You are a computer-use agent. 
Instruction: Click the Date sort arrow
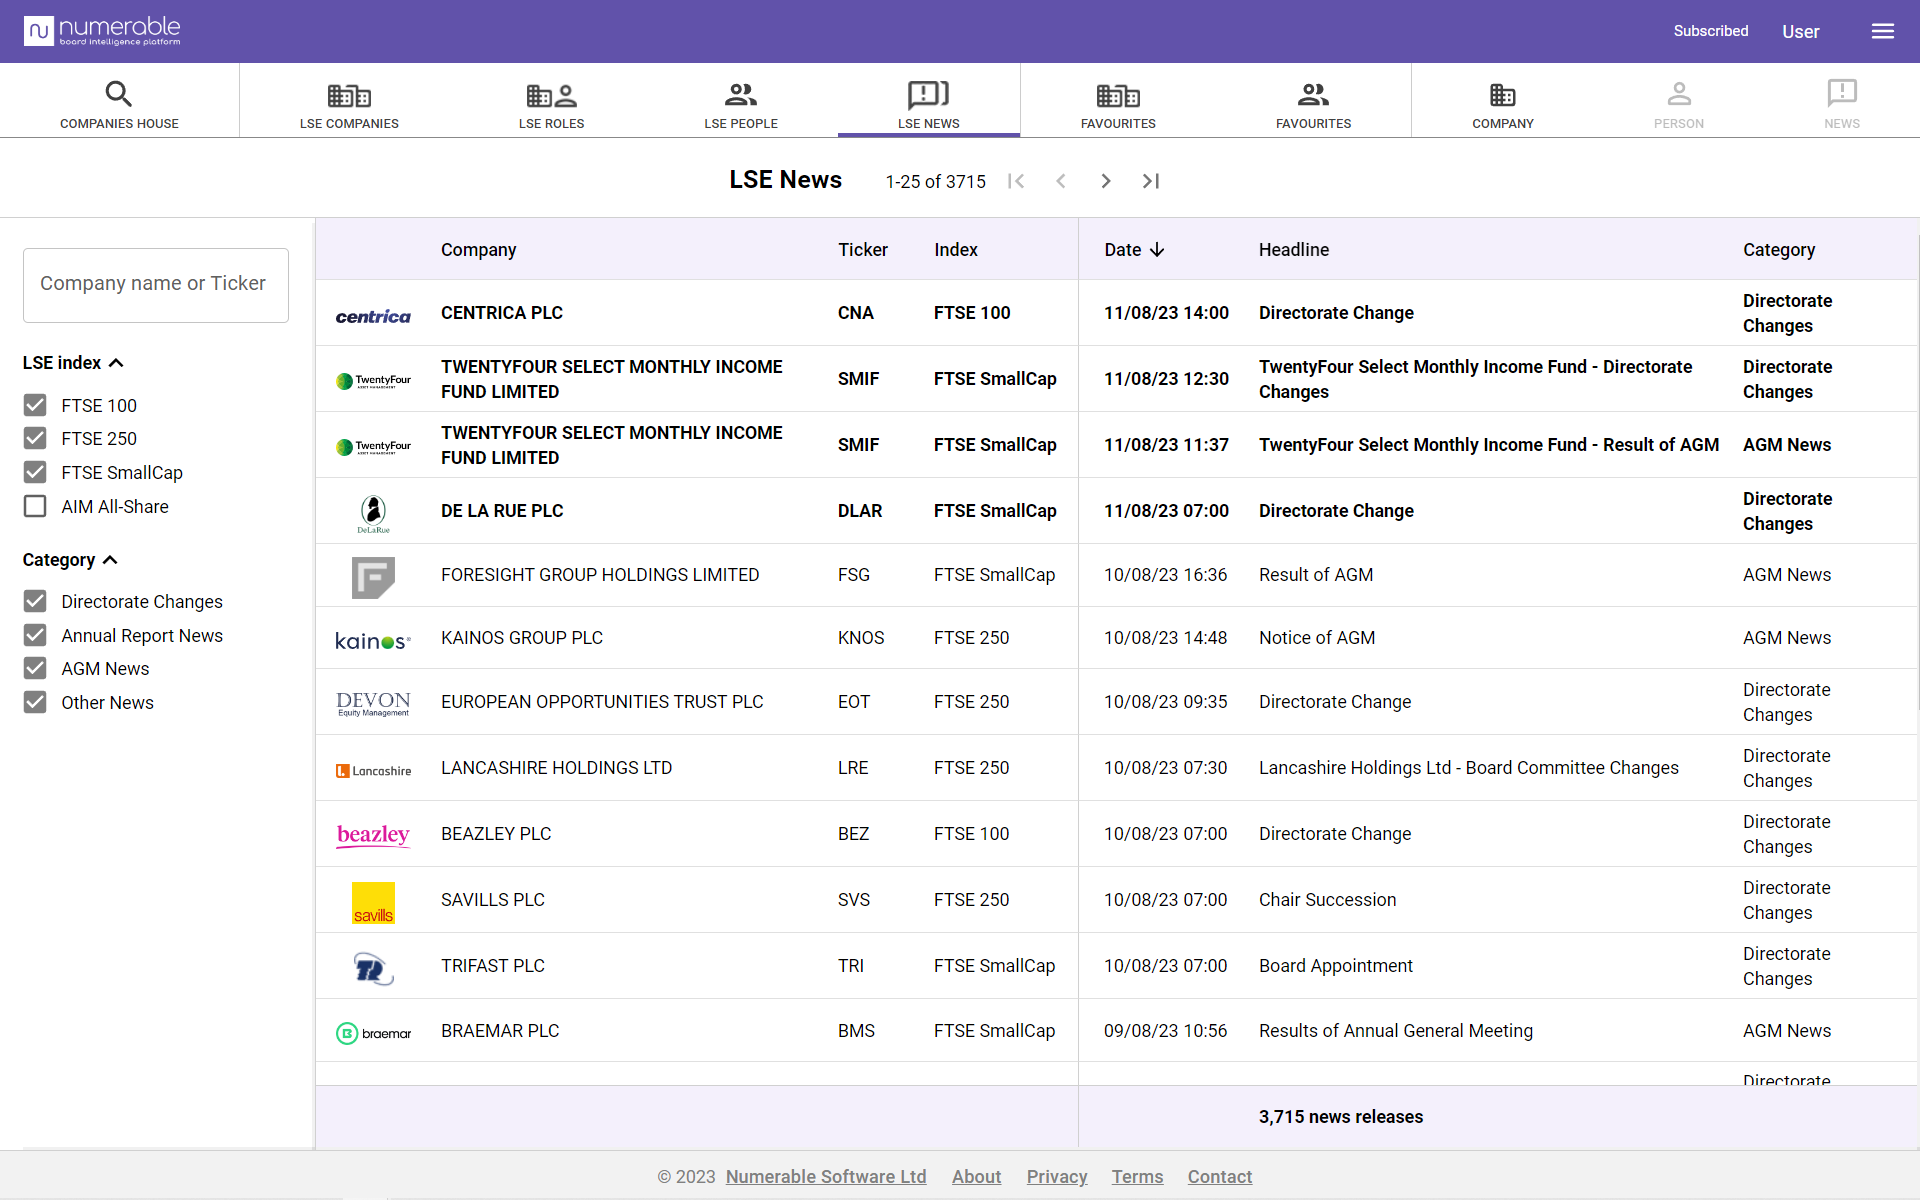1157,250
